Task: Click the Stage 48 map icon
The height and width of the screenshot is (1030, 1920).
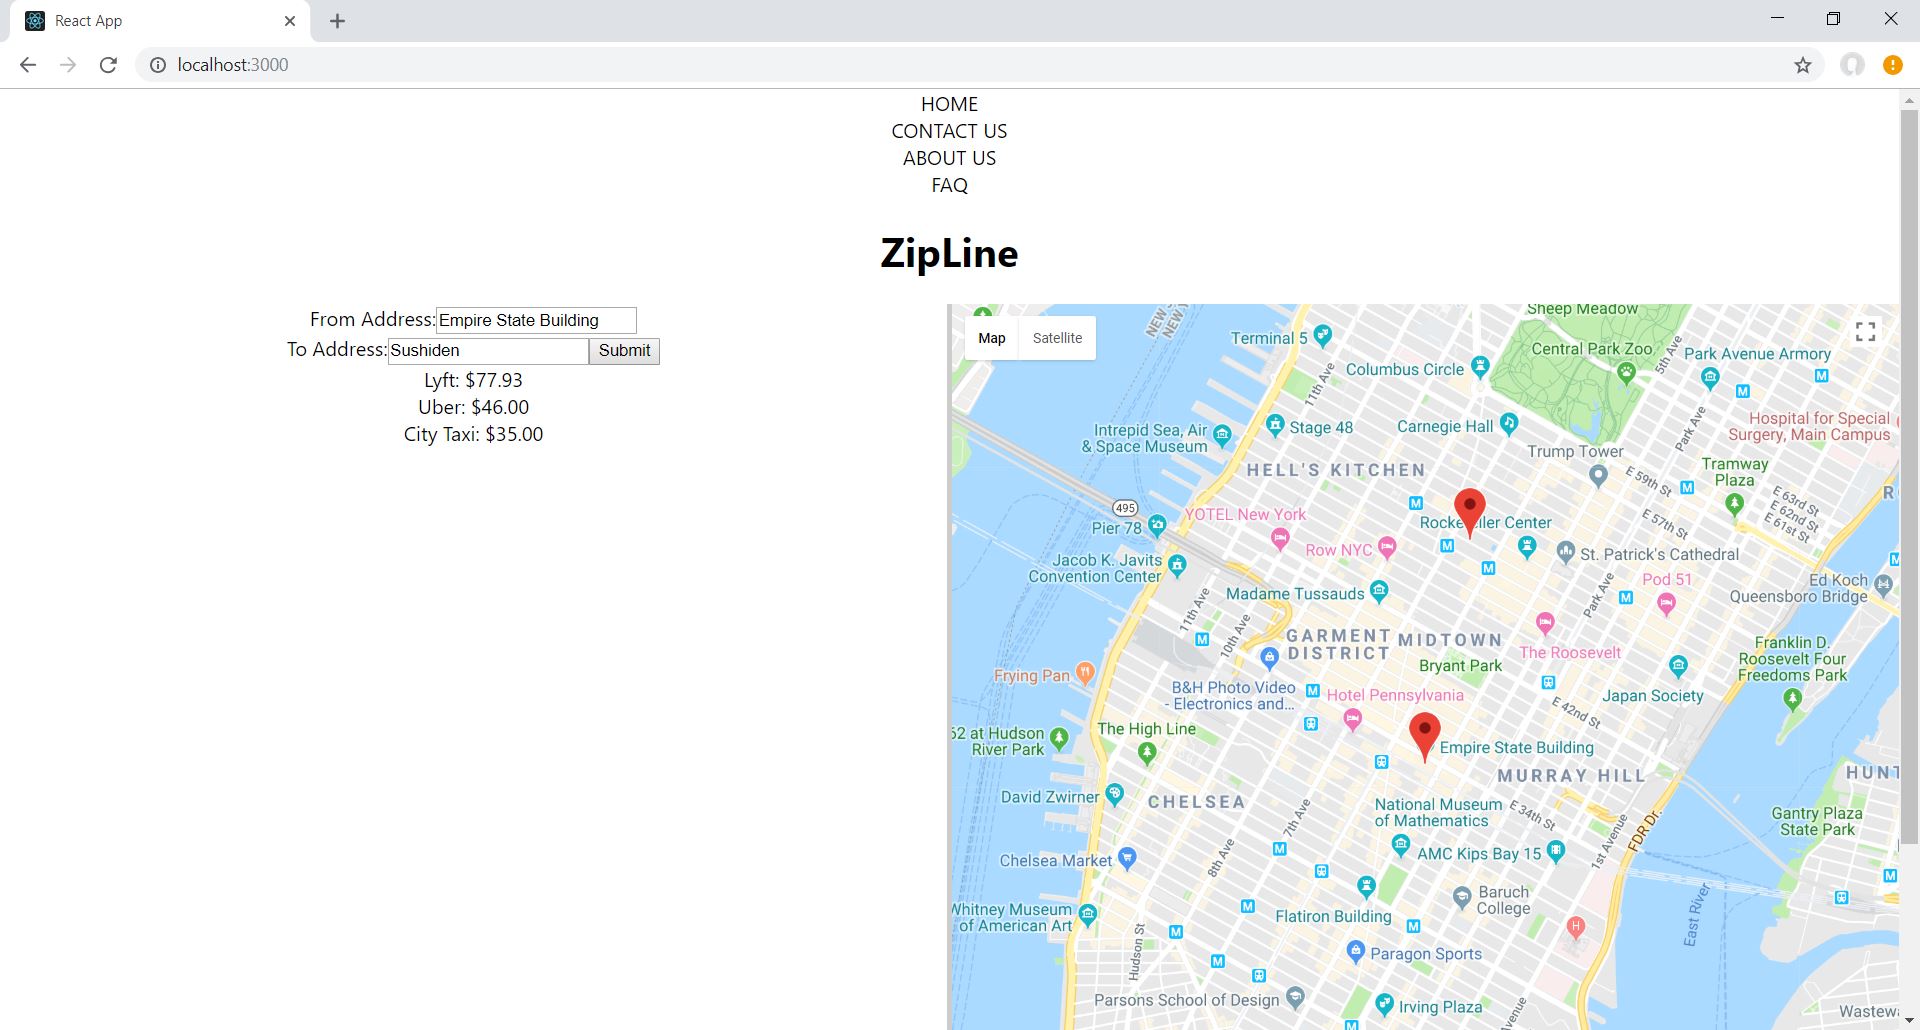Action: point(1275,425)
